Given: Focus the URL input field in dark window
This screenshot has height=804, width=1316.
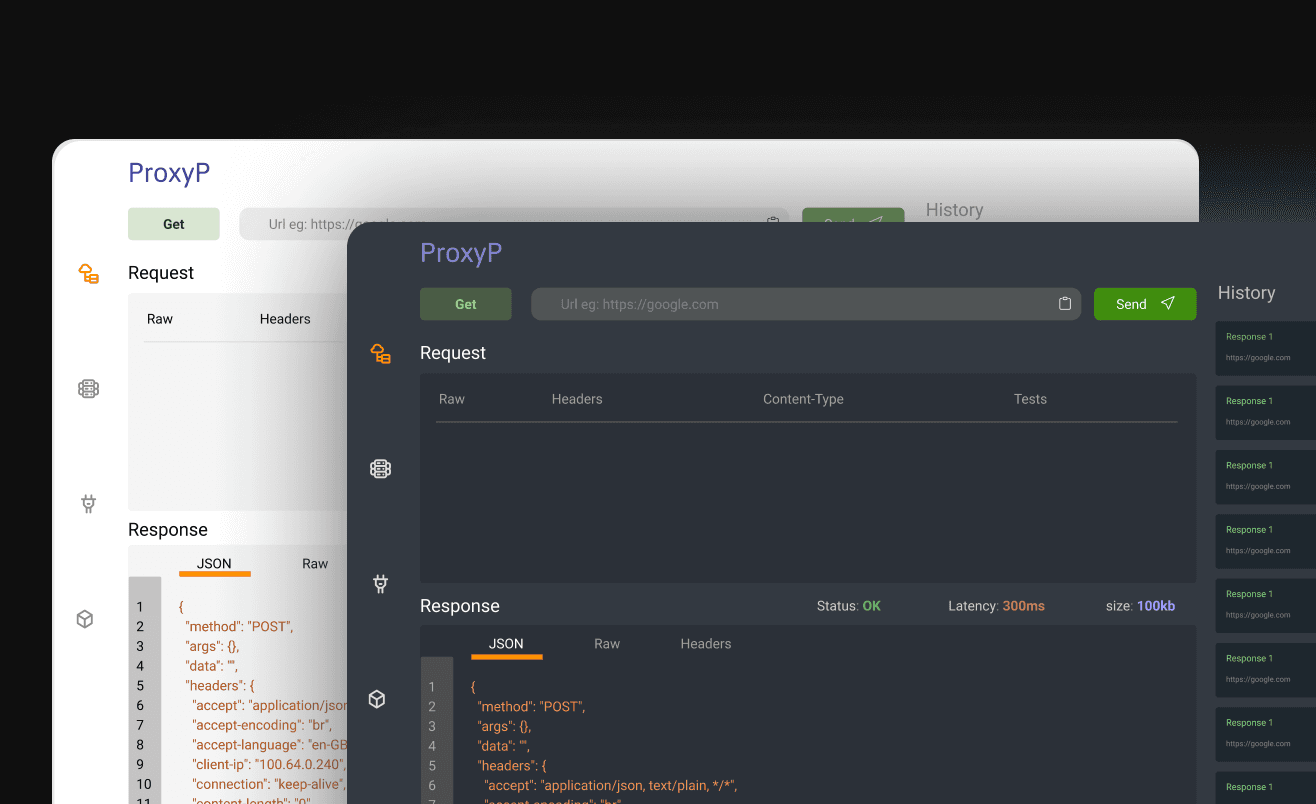Looking at the screenshot, I should [806, 304].
